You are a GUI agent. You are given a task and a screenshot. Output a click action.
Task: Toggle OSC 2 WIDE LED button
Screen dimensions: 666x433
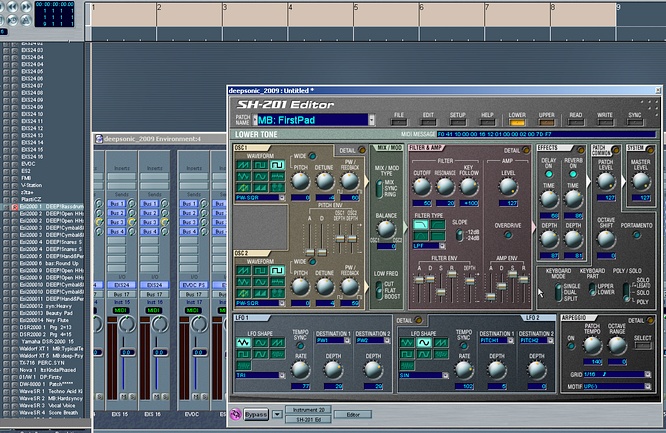(313, 261)
